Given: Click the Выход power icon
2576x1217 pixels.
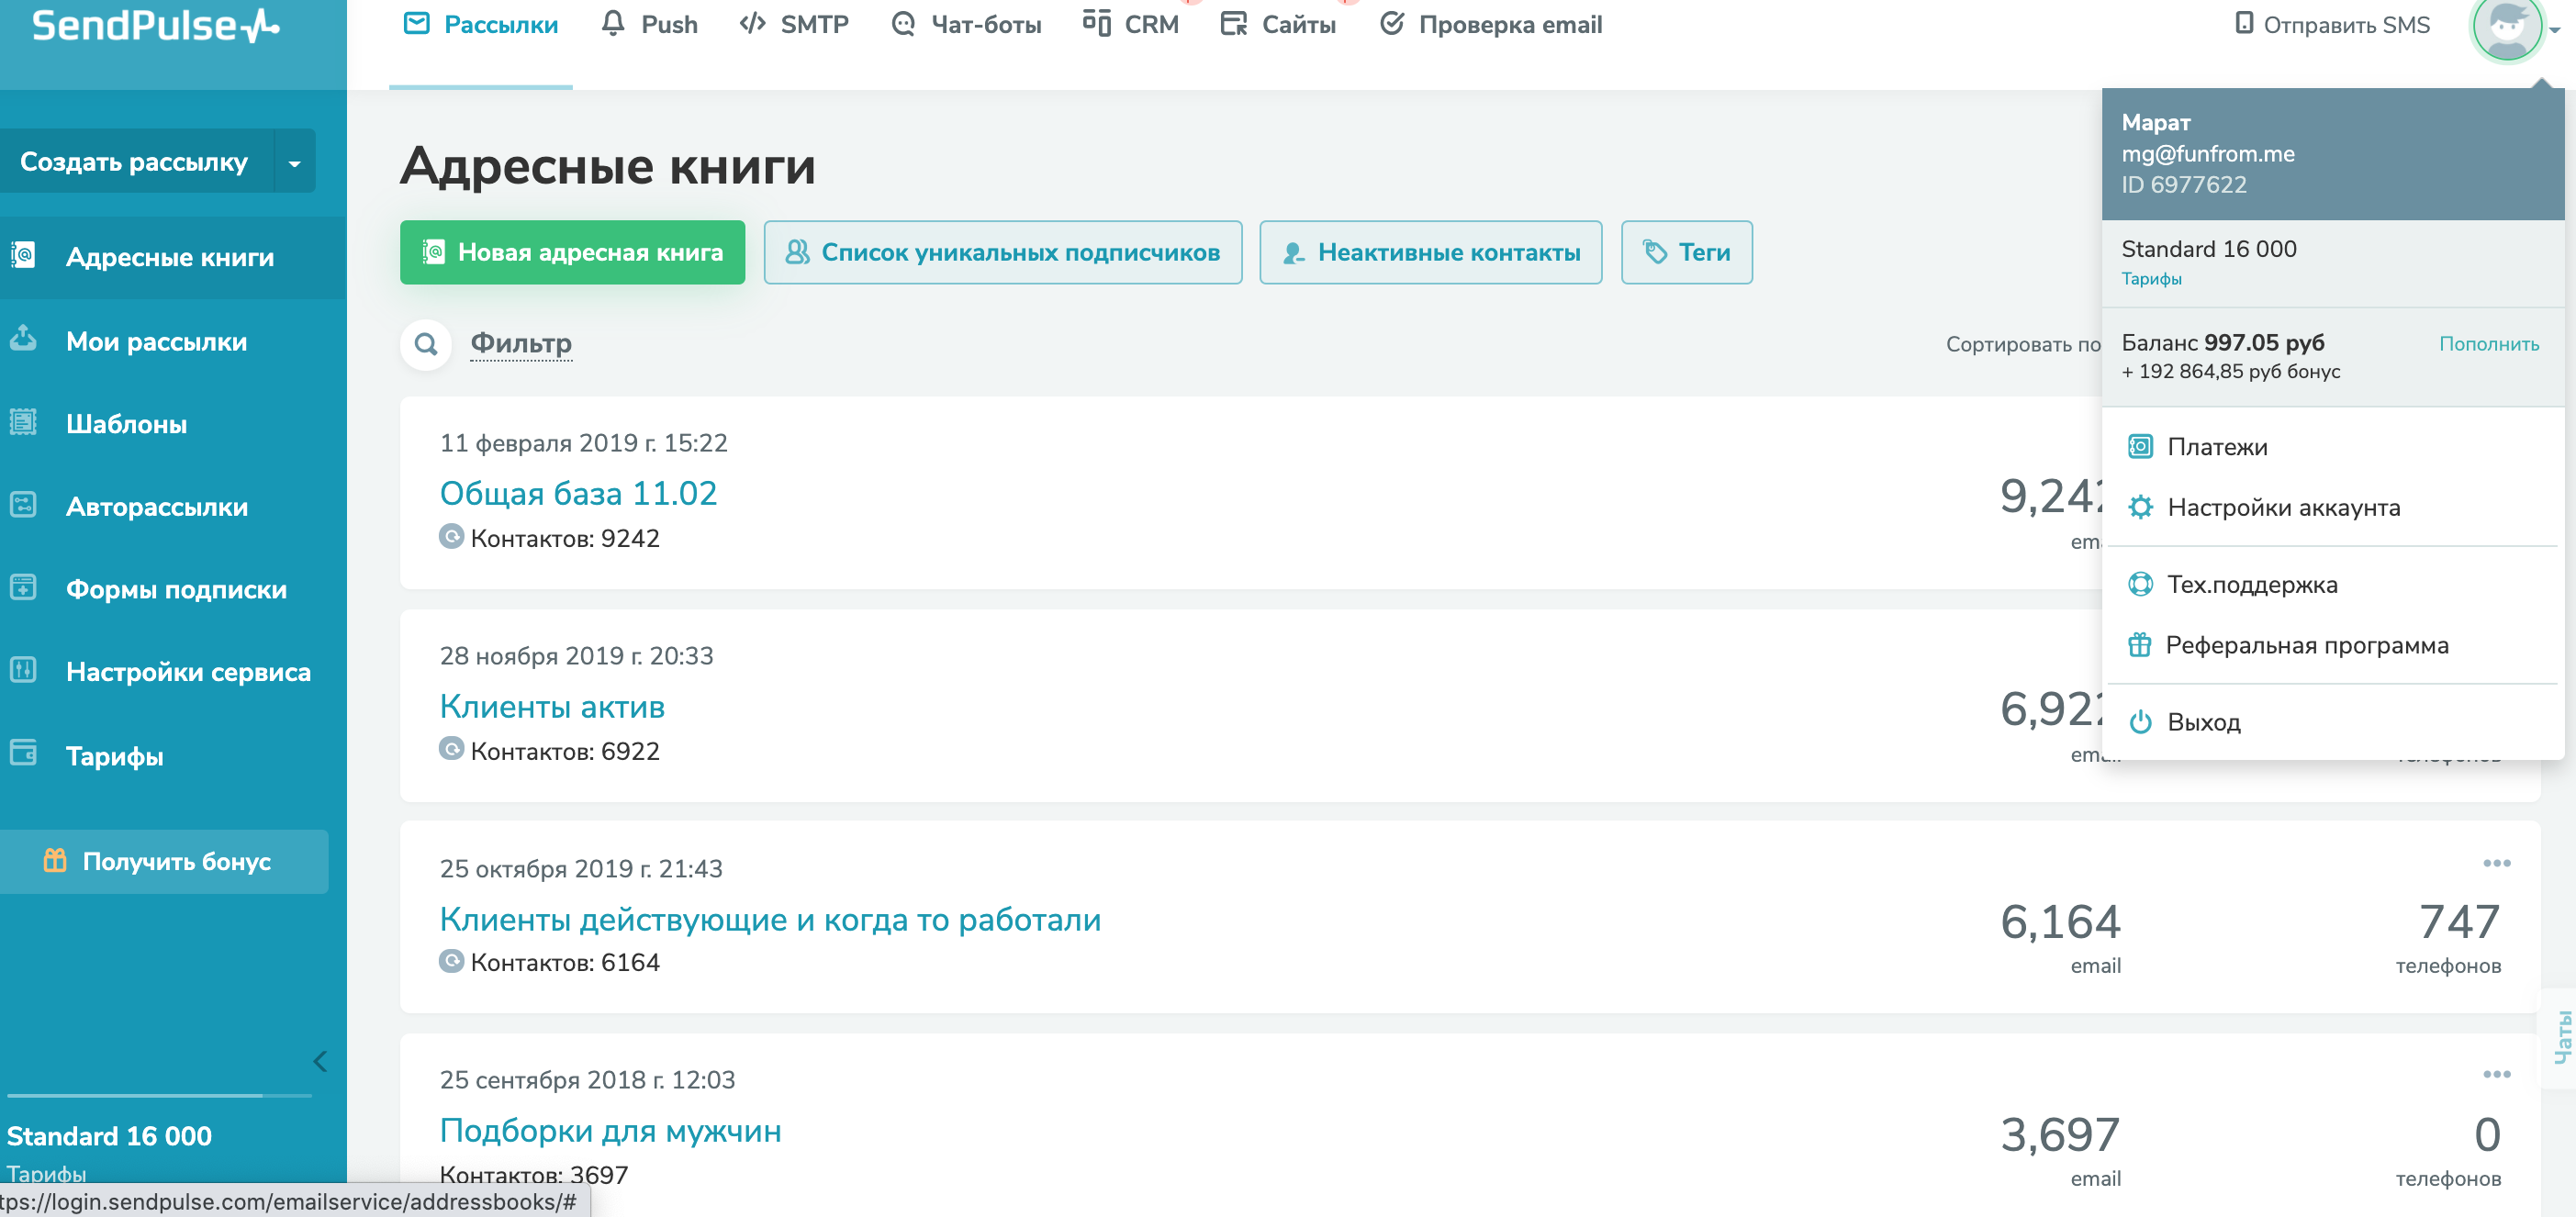Looking at the screenshot, I should [x=2139, y=722].
